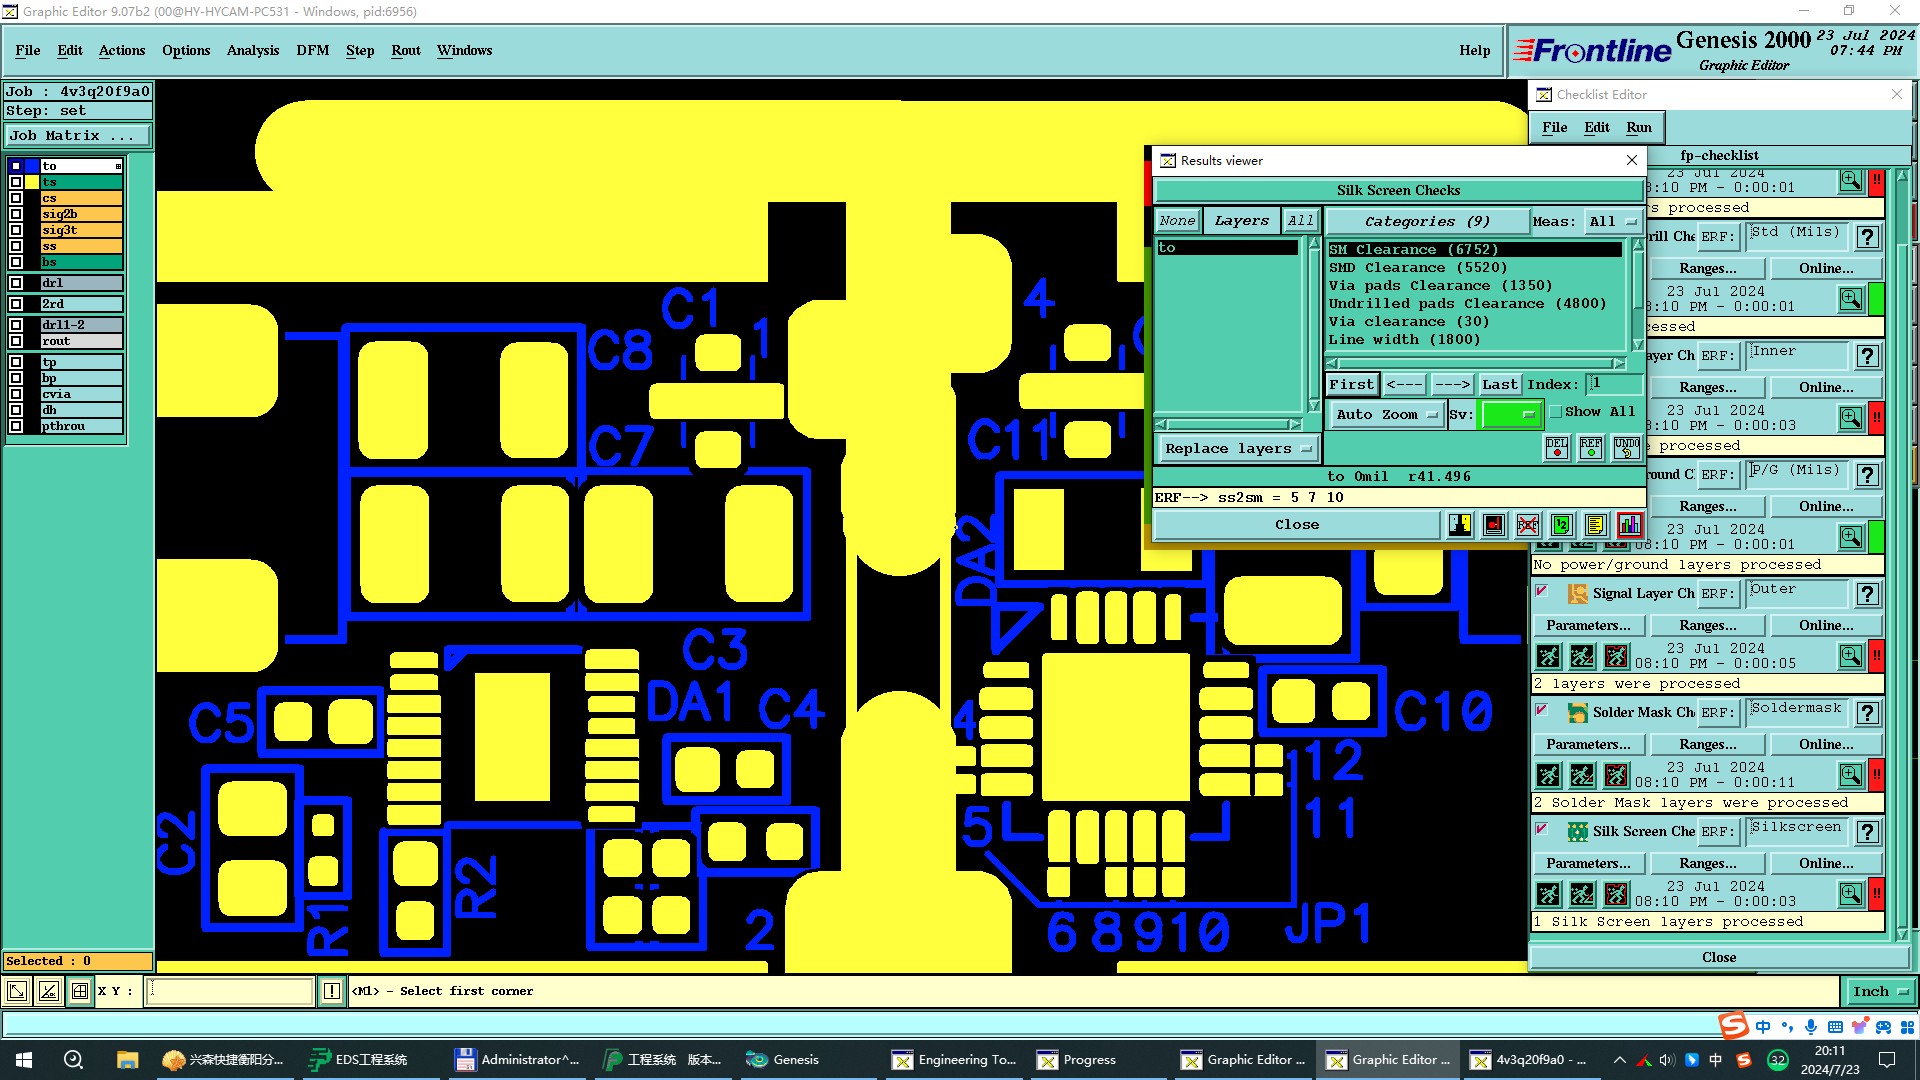Click the I icon beside coordinate field
This screenshot has height=1080, width=1920.
332,991
